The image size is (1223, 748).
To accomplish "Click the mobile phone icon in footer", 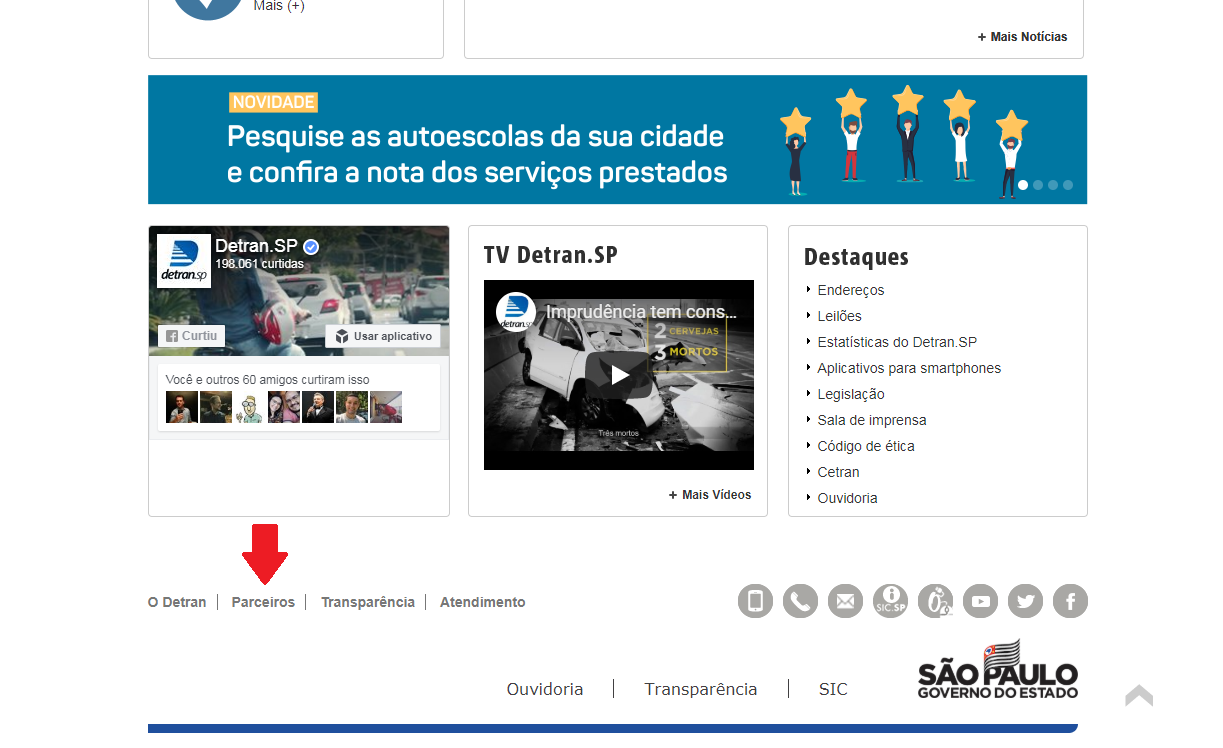I will 755,601.
